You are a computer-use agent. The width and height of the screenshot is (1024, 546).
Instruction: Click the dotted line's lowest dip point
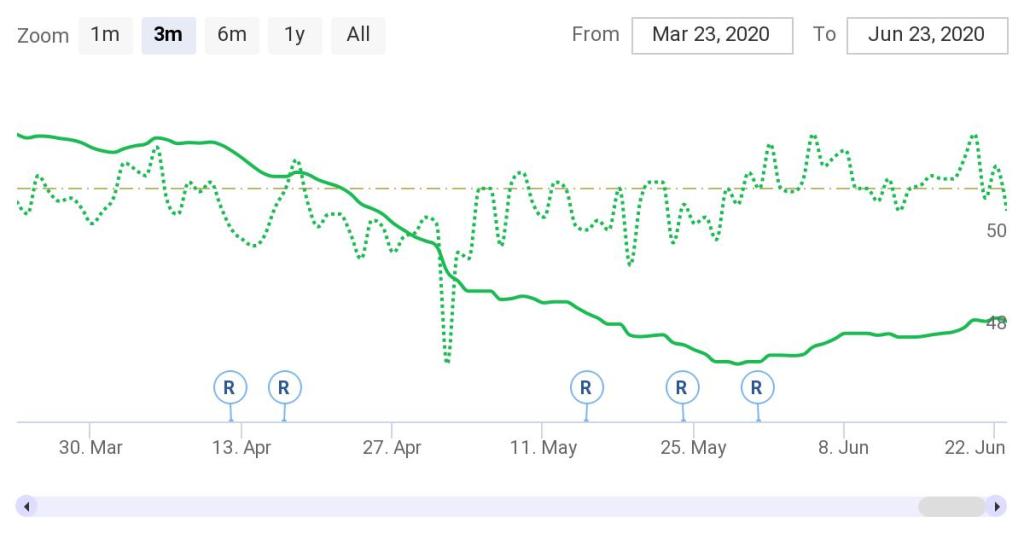click(x=446, y=360)
